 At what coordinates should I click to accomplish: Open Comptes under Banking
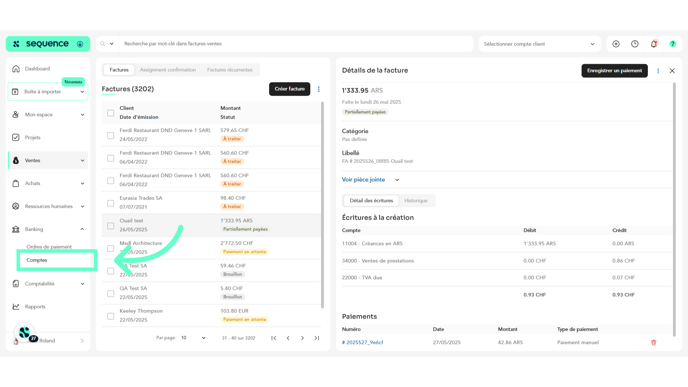[x=37, y=260]
